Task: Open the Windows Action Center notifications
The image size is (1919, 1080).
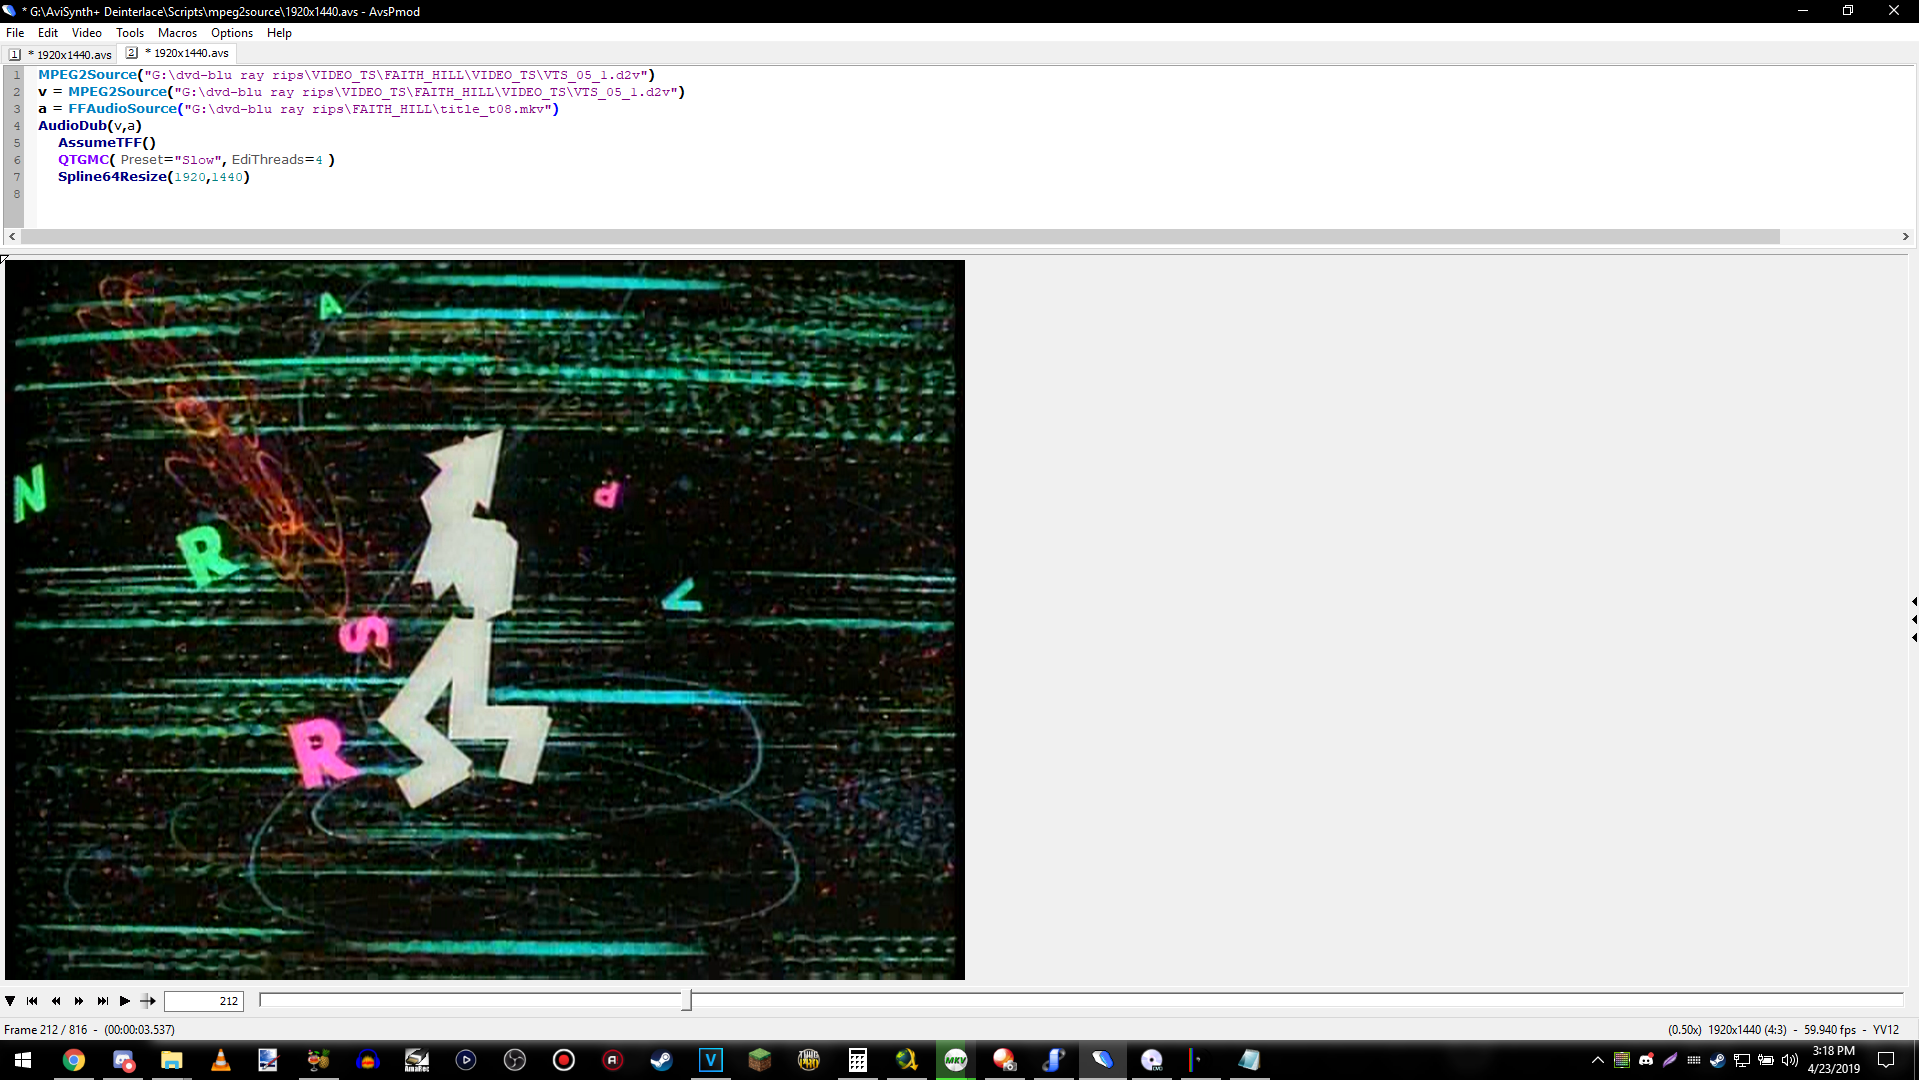Action: (1886, 1060)
